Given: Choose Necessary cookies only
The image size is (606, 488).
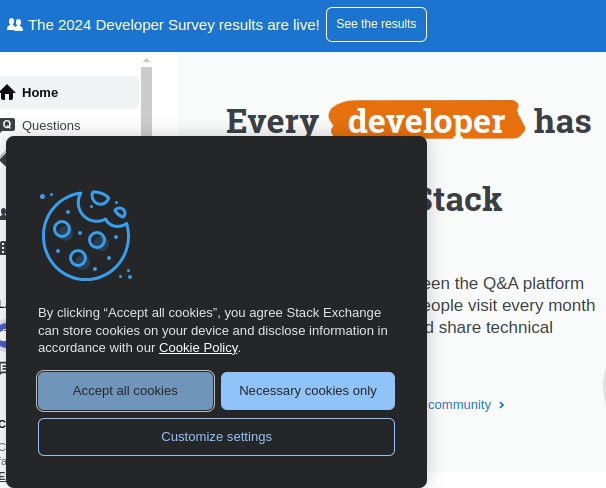Looking at the screenshot, I should pos(308,391).
